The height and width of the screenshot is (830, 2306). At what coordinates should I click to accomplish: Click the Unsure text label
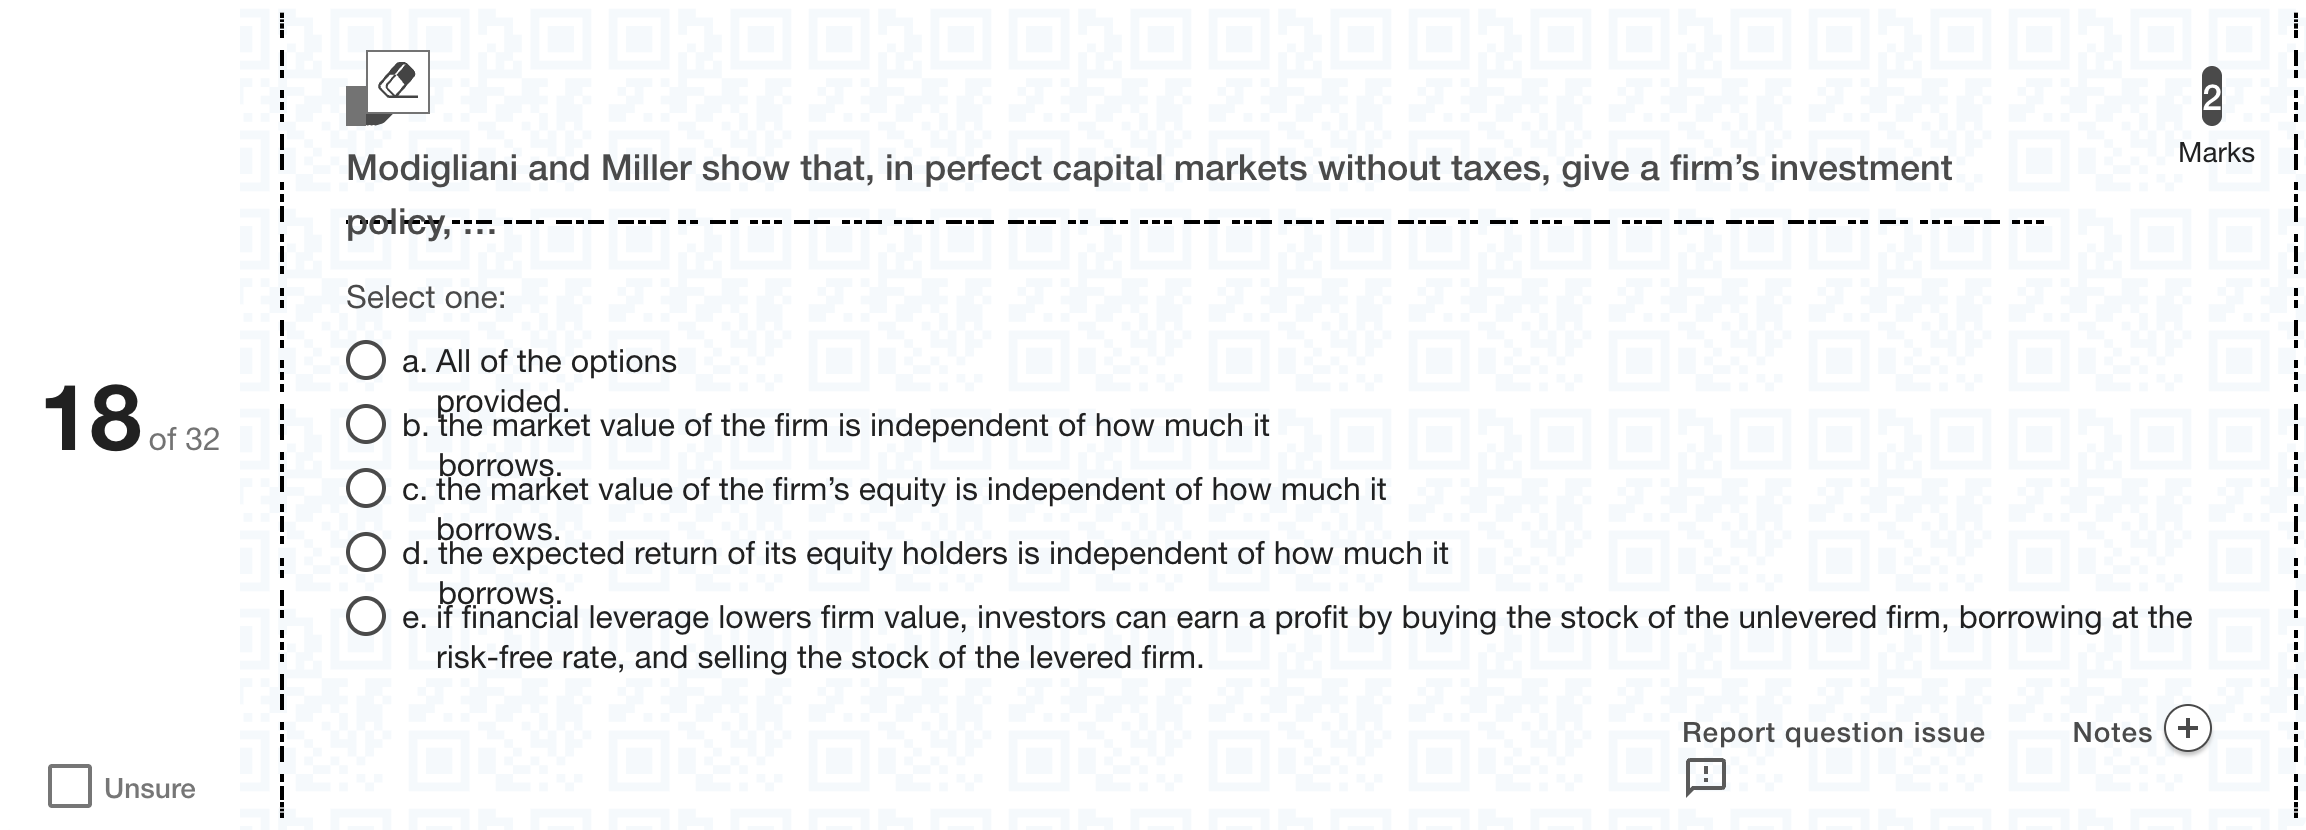(150, 788)
